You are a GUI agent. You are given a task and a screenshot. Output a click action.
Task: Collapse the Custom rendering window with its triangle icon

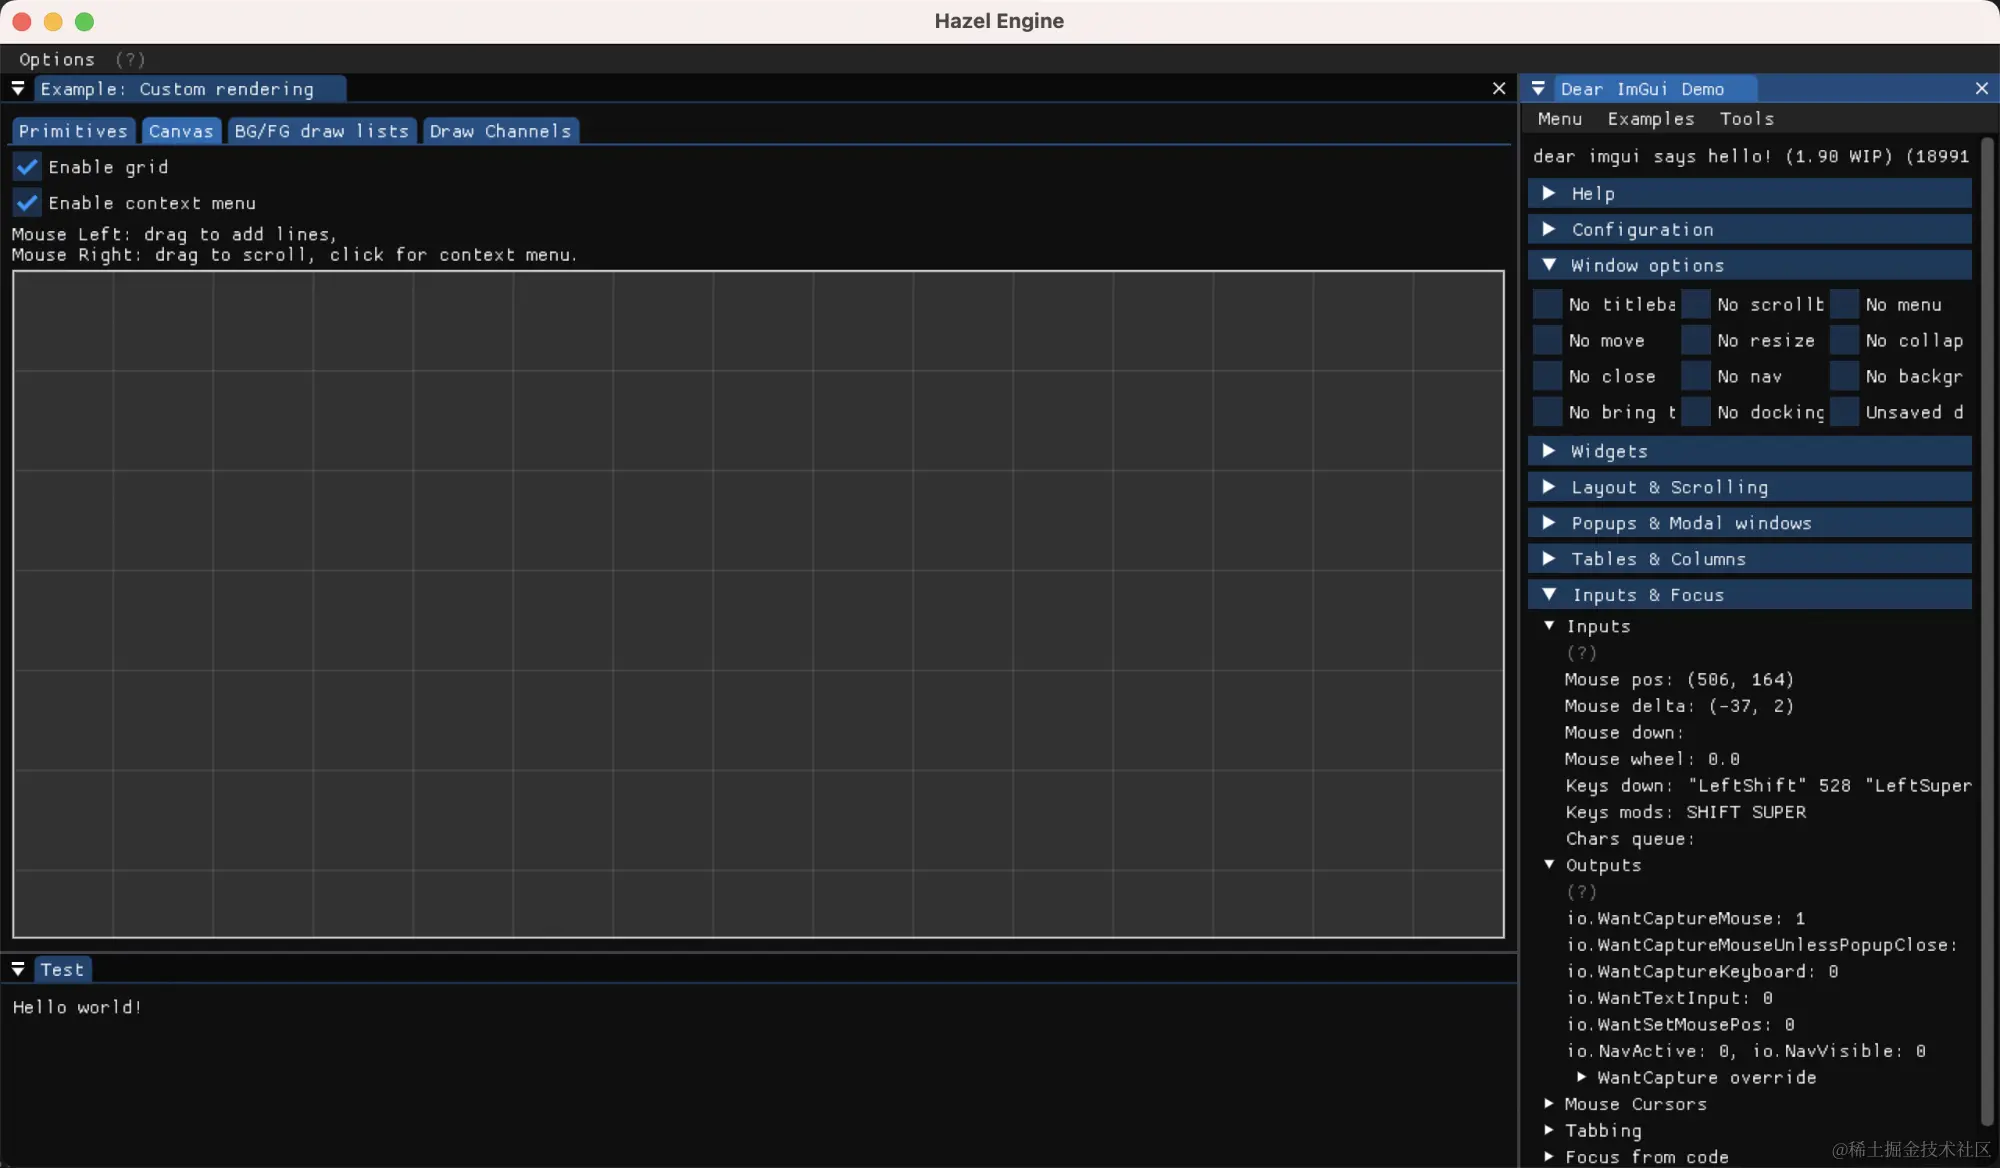click(18, 89)
